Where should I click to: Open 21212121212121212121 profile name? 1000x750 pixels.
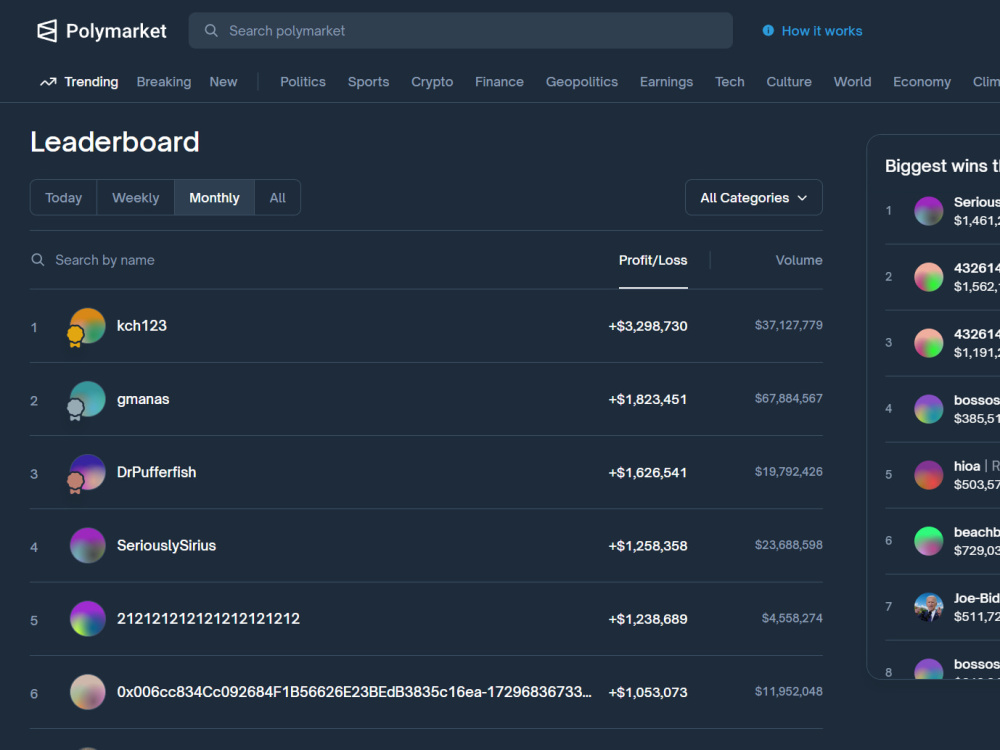[208, 619]
